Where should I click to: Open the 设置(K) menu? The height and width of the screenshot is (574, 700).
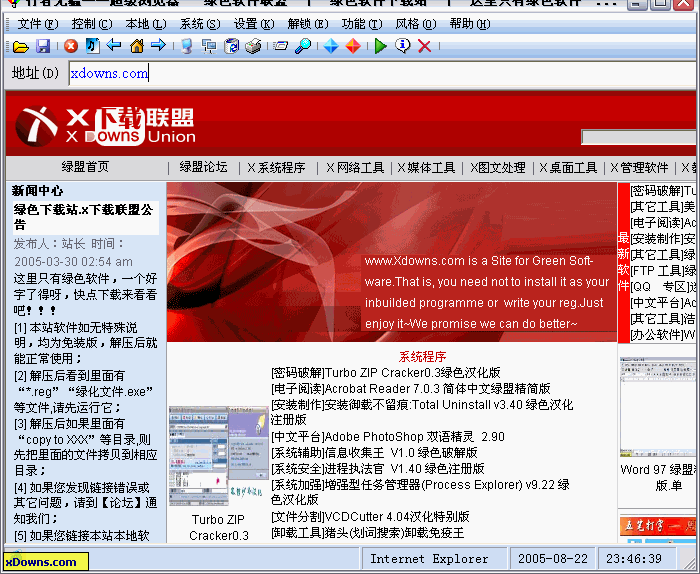254,24
